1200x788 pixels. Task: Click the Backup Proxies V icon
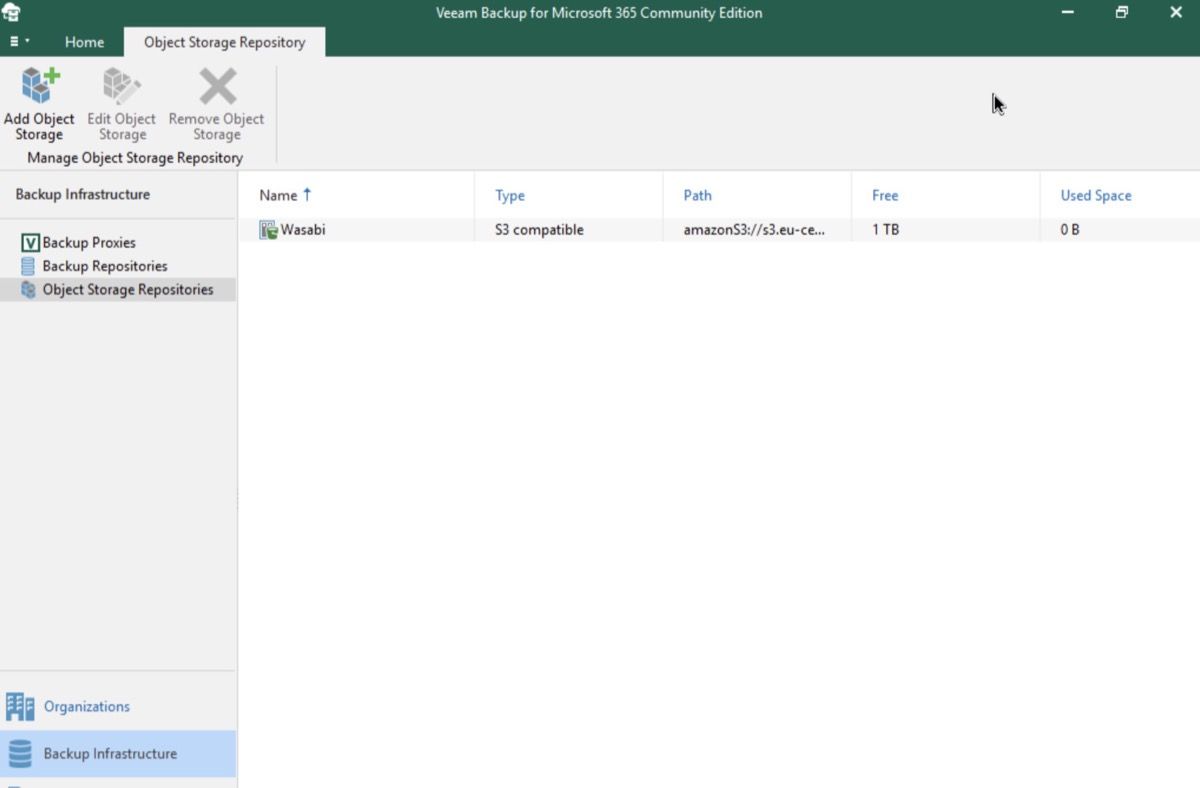pos(30,243)
